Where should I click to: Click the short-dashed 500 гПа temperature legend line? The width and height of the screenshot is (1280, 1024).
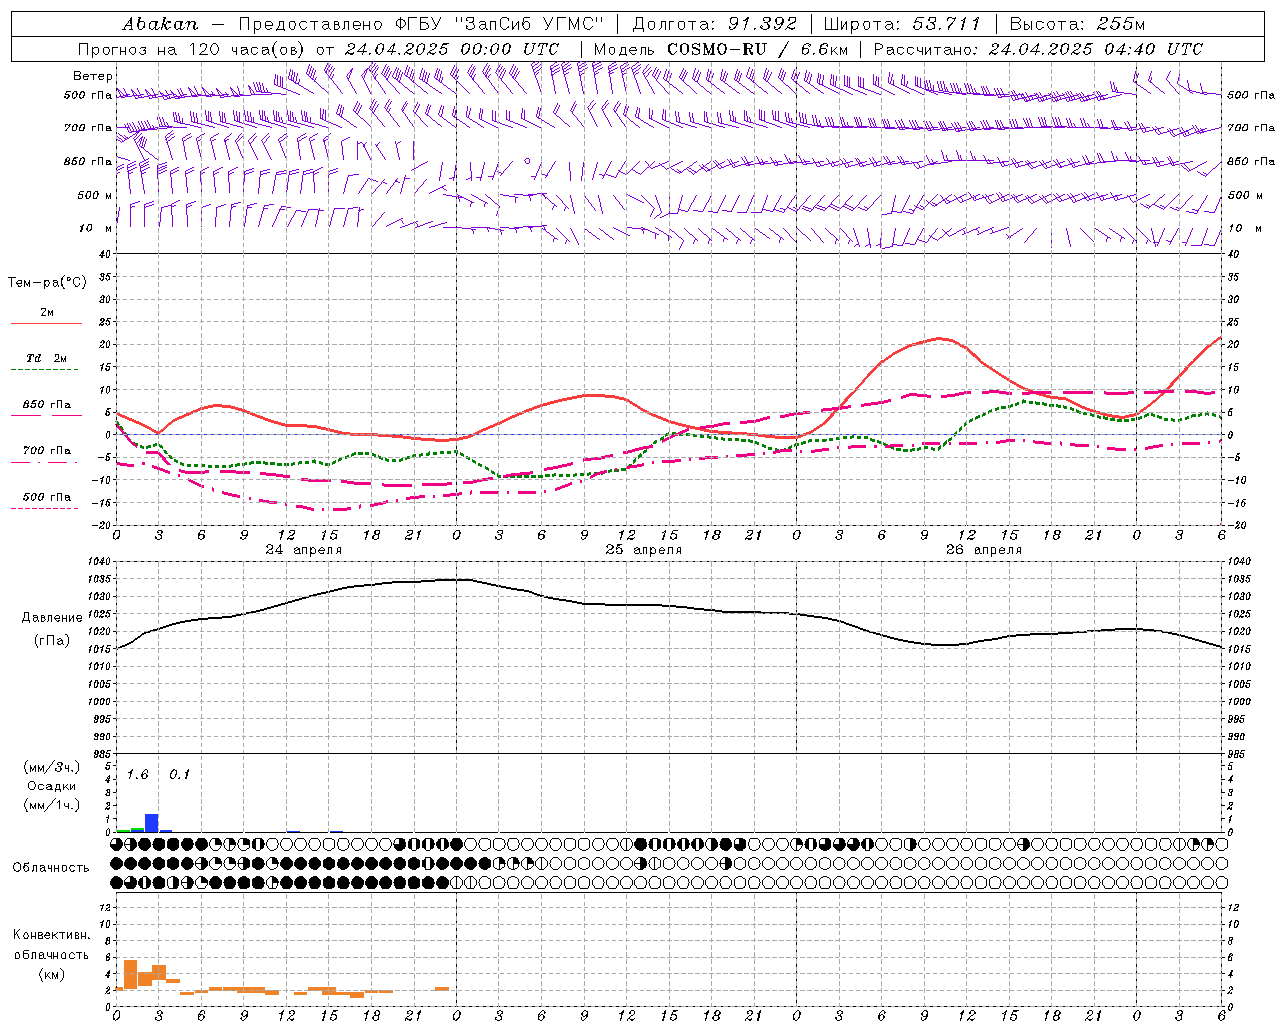(x=44, y=508)
